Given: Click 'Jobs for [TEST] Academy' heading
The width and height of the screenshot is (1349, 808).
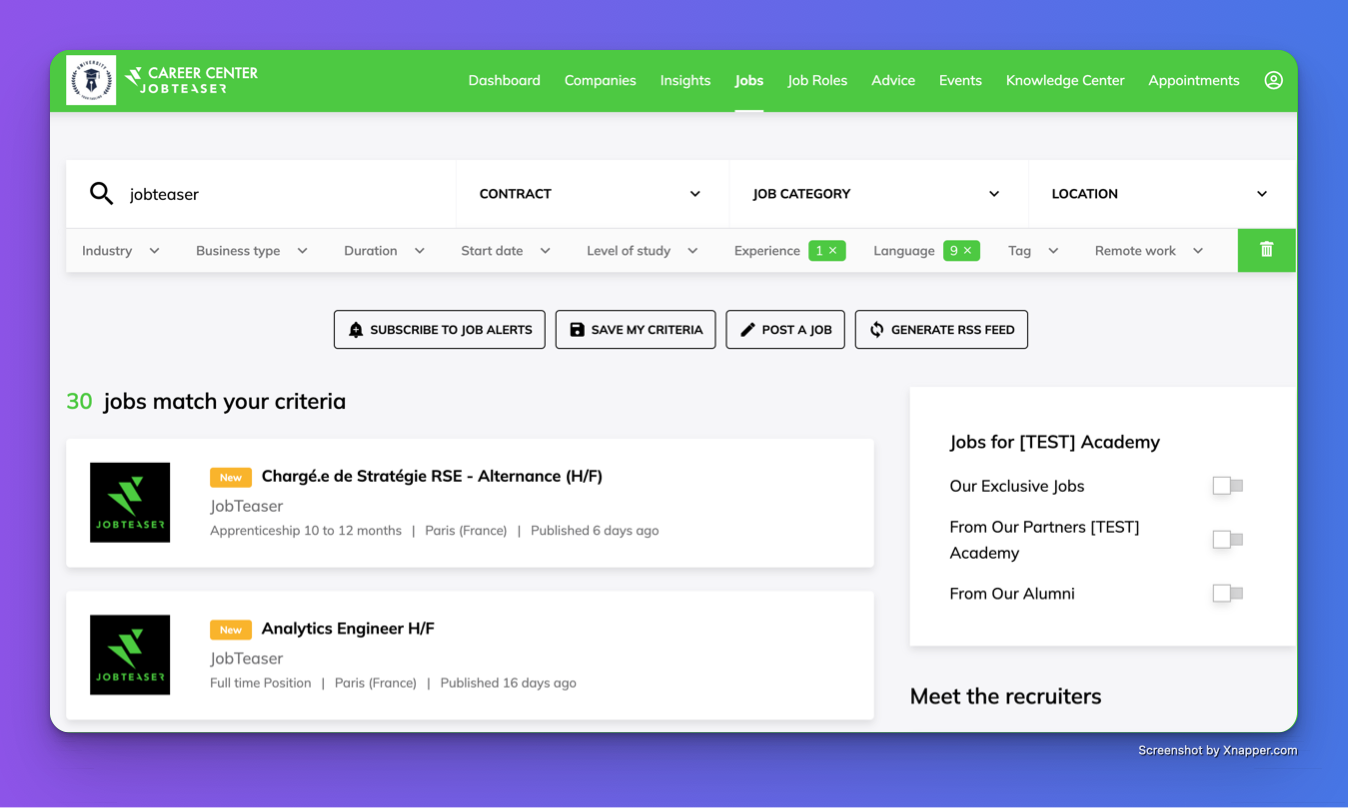Looking at the screenshot, I should click(x=1055, y=442).
